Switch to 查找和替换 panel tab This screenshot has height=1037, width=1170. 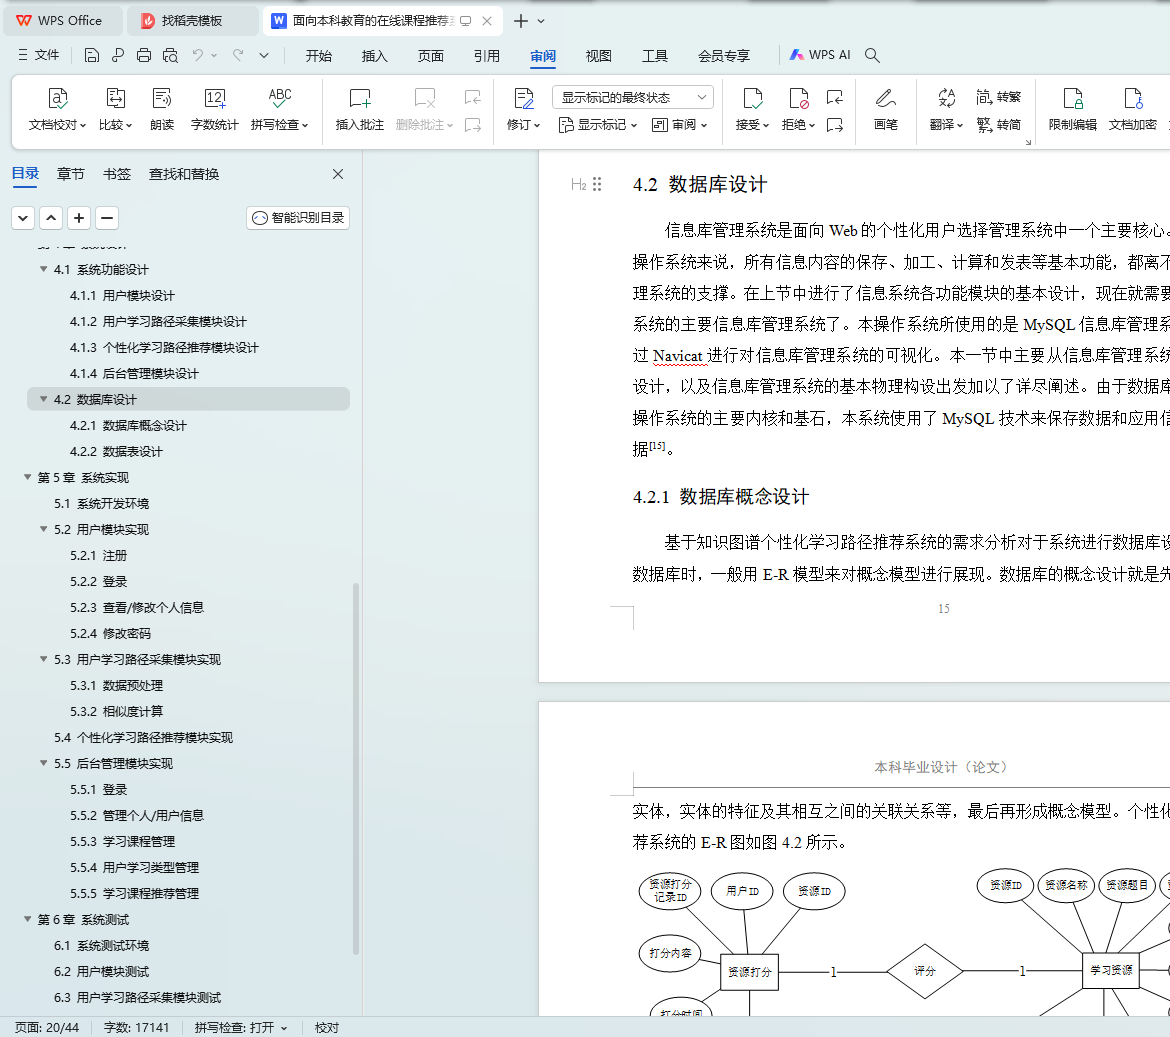184,174
